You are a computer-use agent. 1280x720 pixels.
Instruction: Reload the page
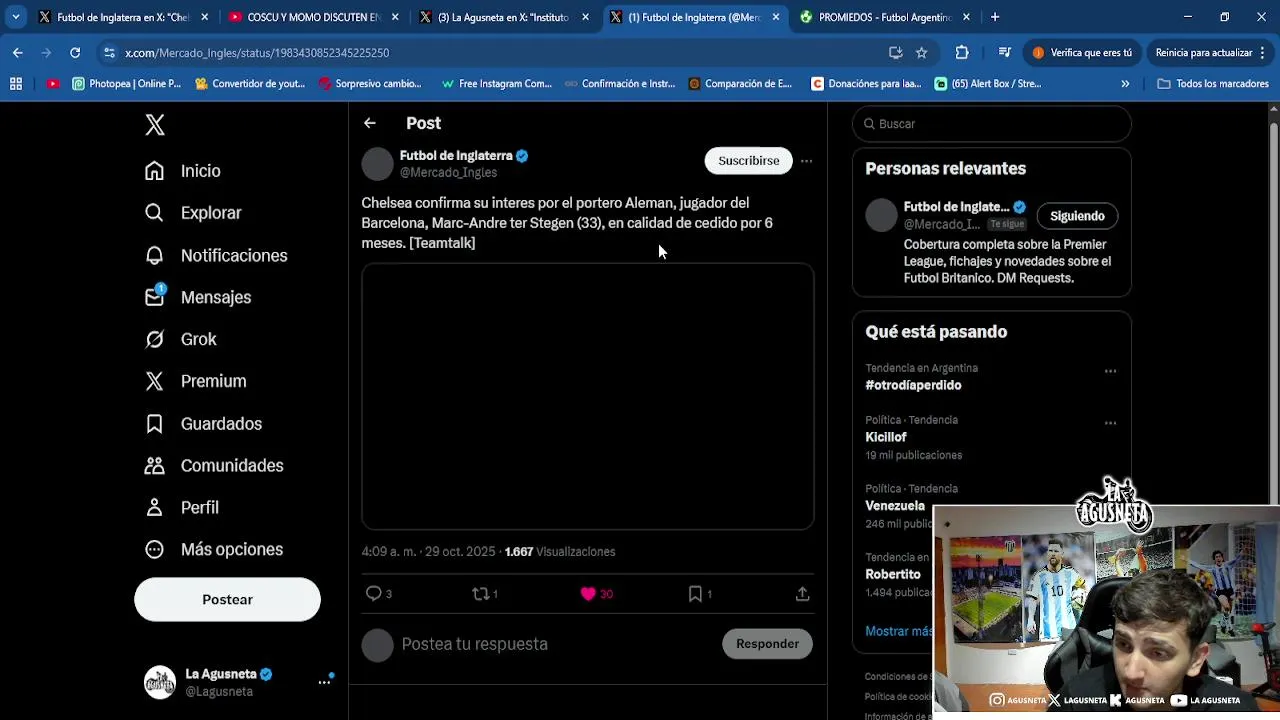click(75, 53)
